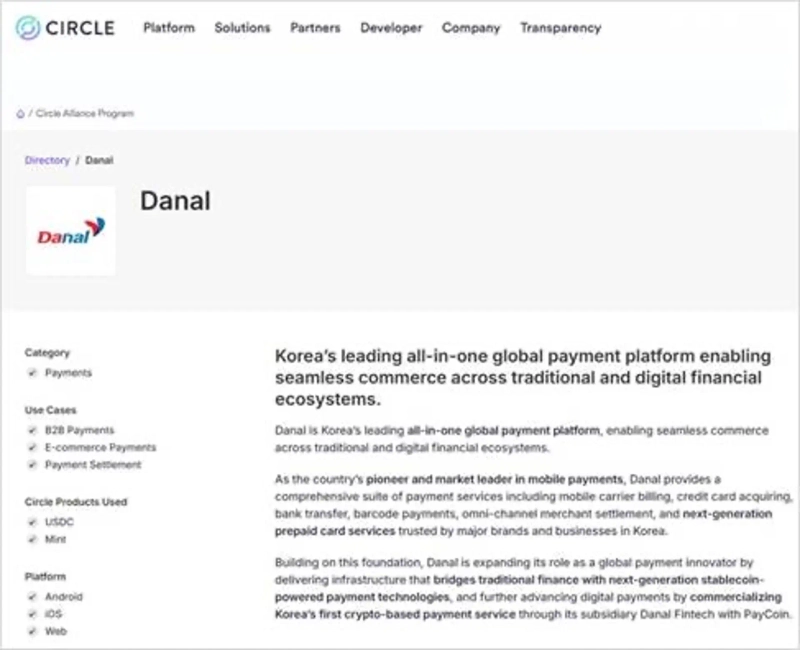The image size is (800, 650).
Task: Expand the Company navigation dropdown
Action: 470,28
